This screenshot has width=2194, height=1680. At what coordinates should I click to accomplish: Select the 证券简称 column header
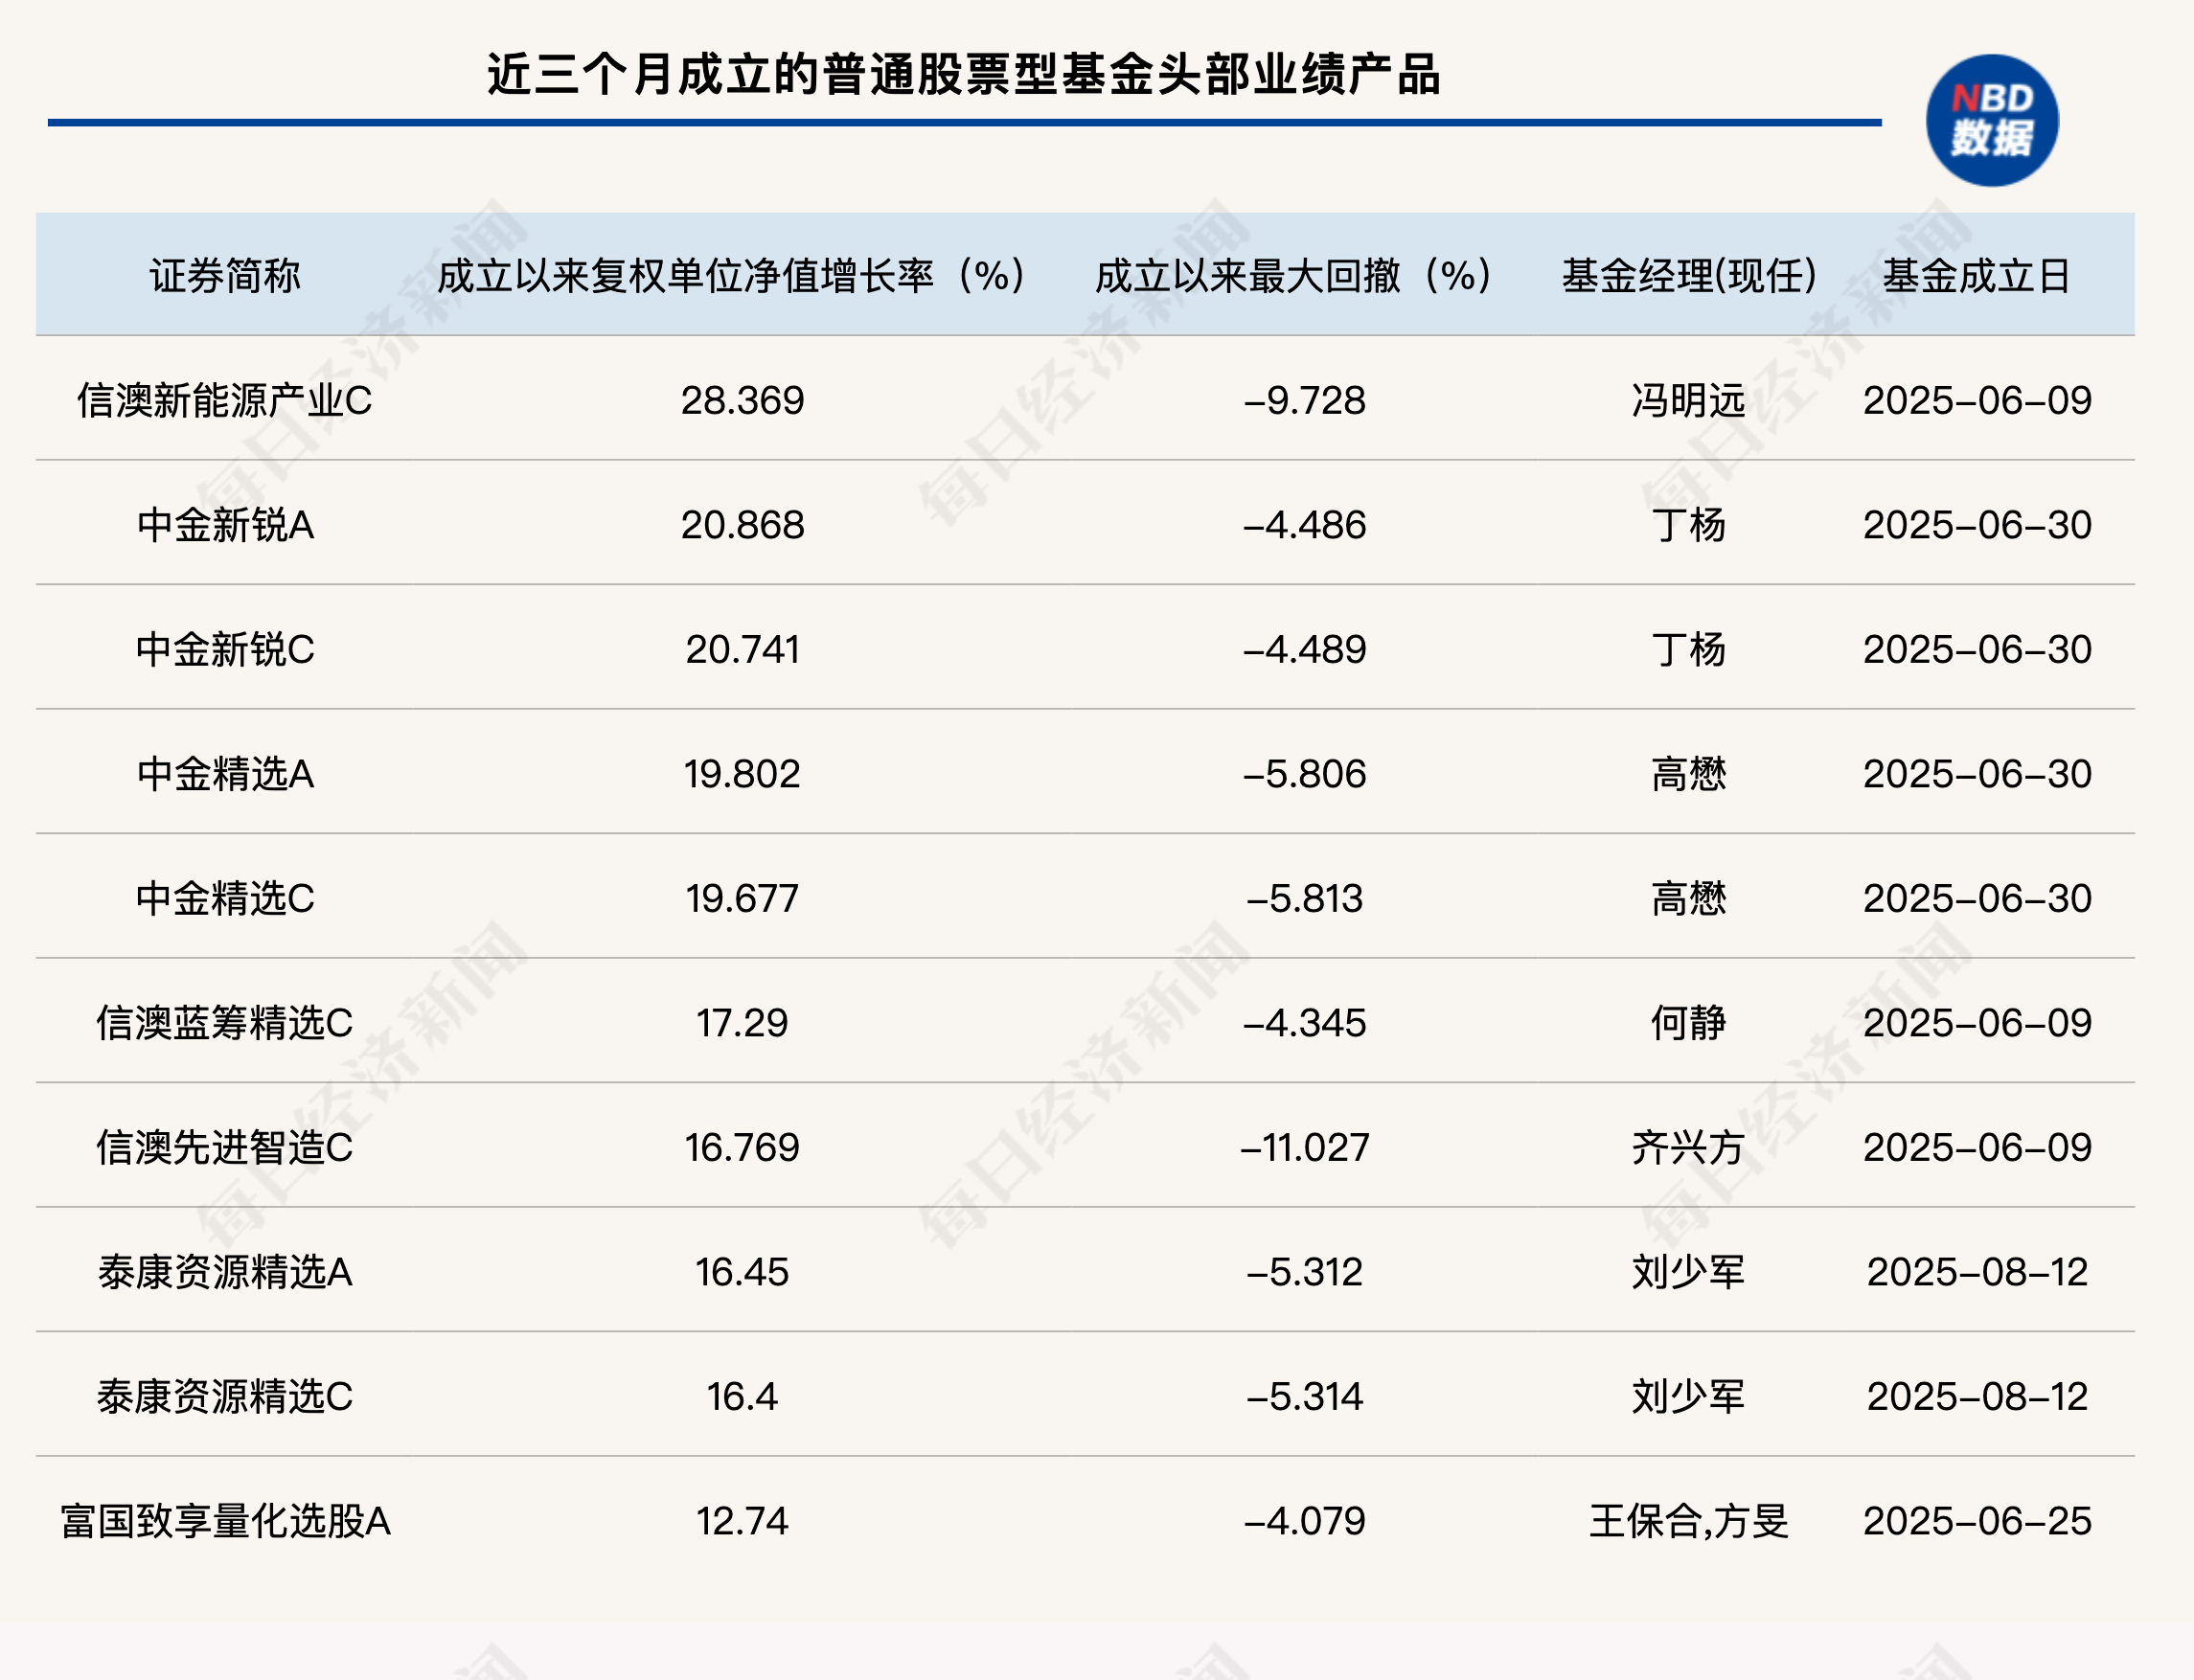tap(225, 276)
